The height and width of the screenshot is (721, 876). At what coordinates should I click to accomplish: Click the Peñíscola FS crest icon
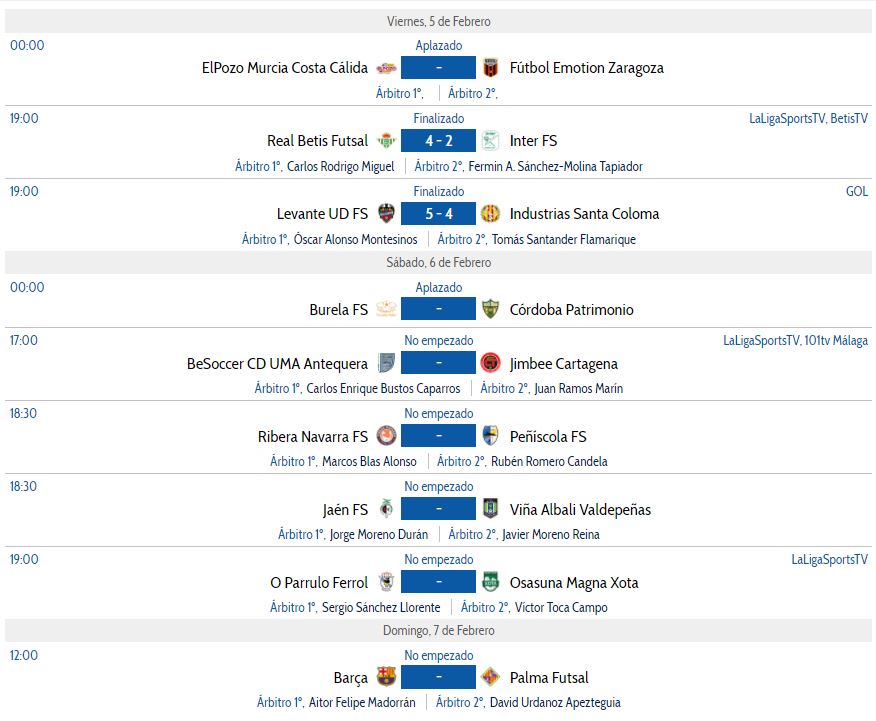pos(490,437)
